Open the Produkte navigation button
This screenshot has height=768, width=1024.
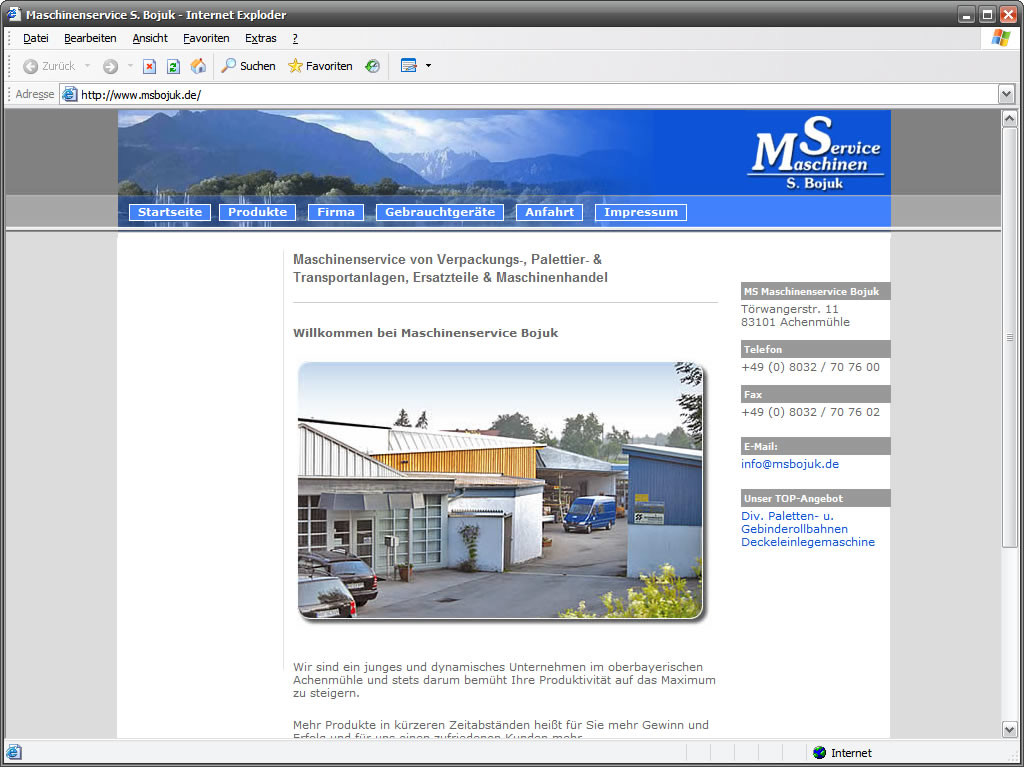click(257, 212)
